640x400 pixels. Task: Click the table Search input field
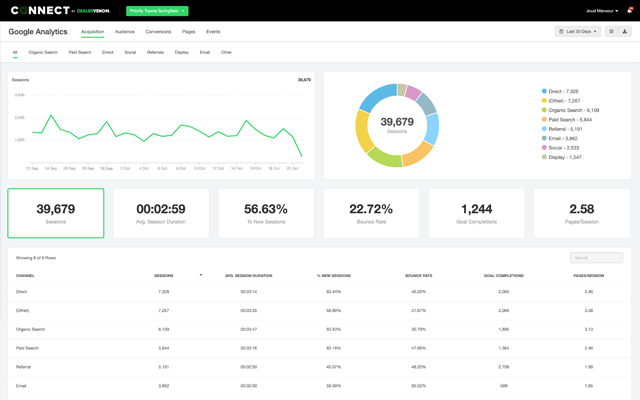click(596, 258)
